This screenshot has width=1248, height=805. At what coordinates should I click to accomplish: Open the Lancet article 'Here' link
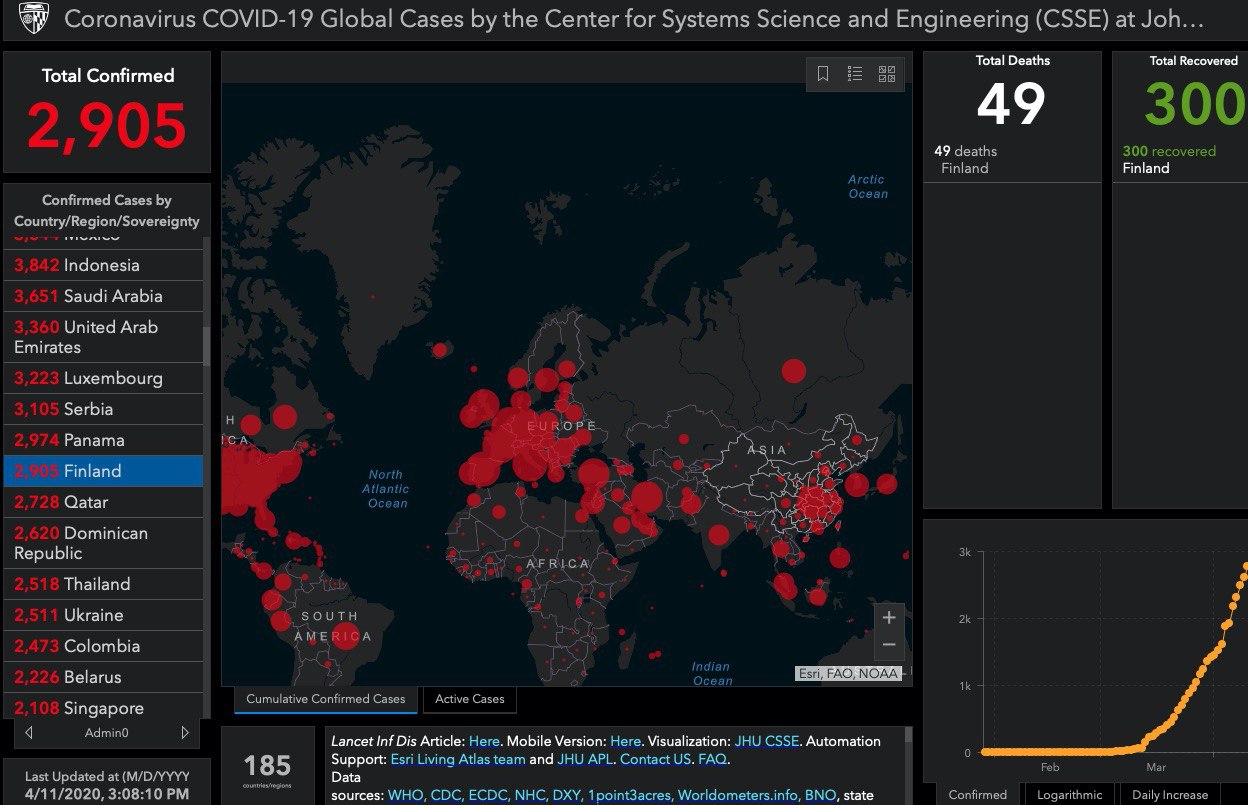pyautogui.click(x=484, y=741)
